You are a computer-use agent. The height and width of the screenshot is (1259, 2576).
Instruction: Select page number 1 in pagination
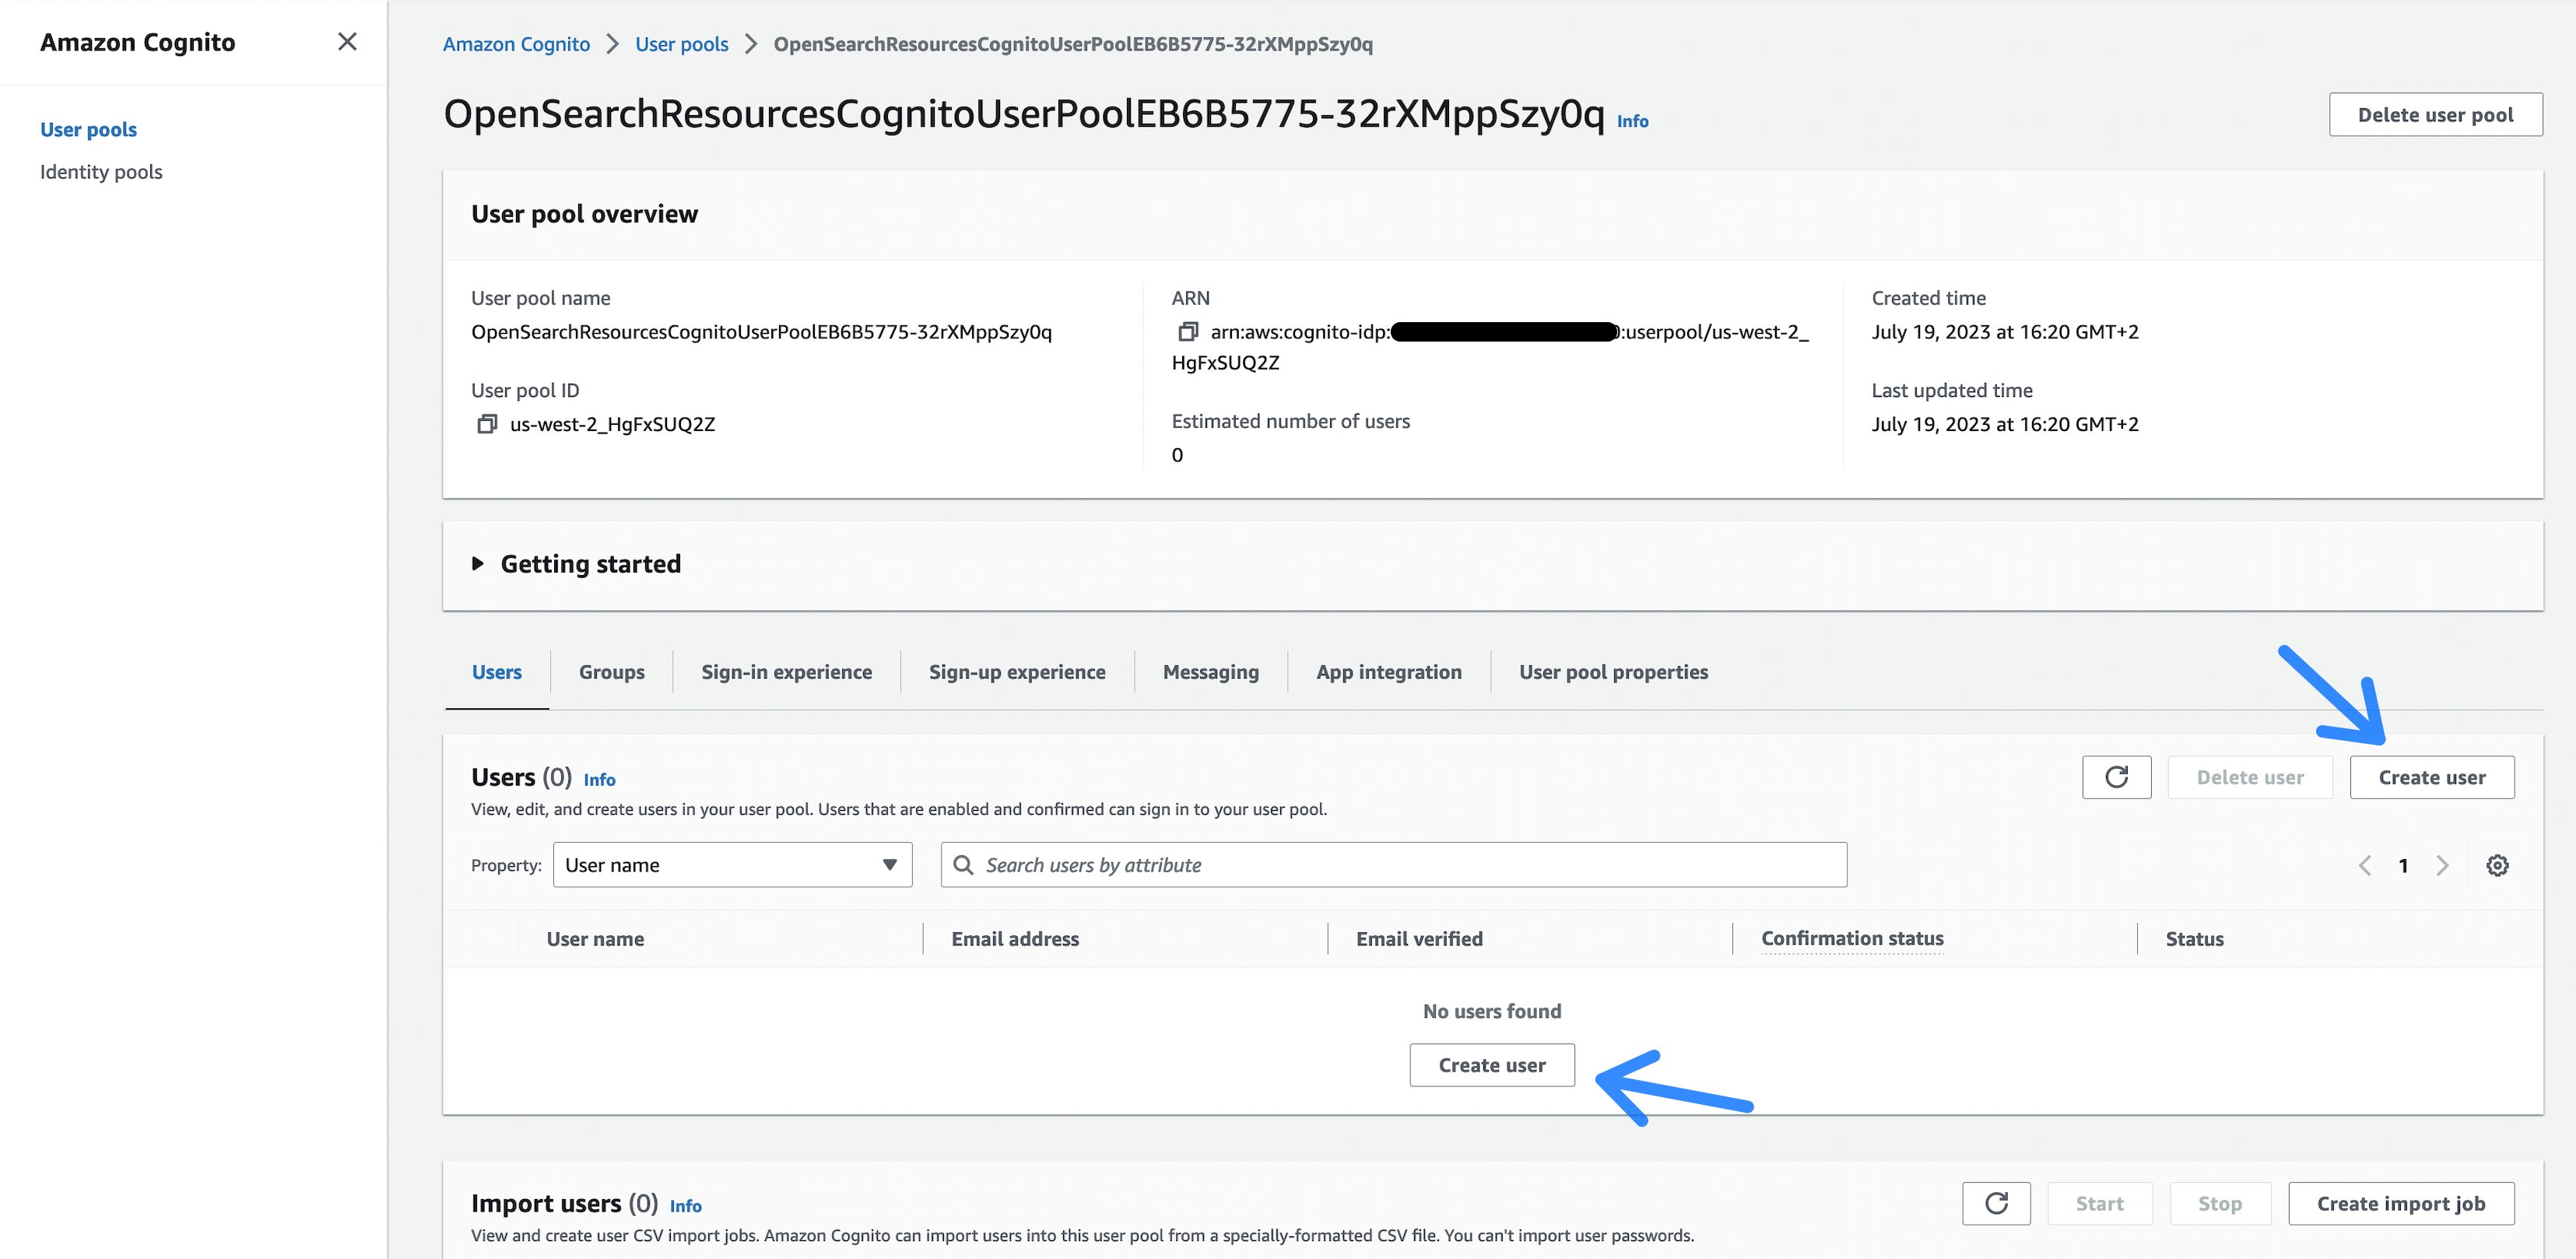(2403, 865)
